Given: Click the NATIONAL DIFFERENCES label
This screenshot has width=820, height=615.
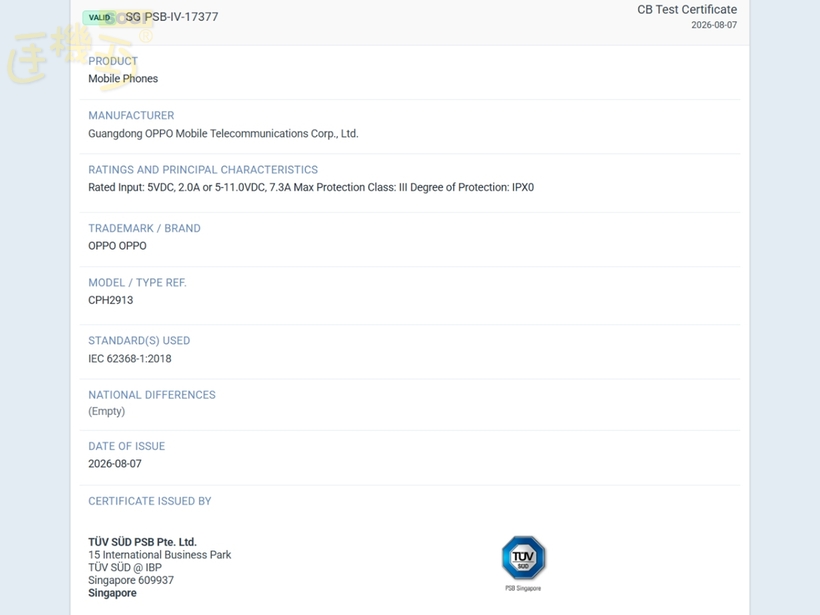Looking at the screenshot, I should (152, 395).
